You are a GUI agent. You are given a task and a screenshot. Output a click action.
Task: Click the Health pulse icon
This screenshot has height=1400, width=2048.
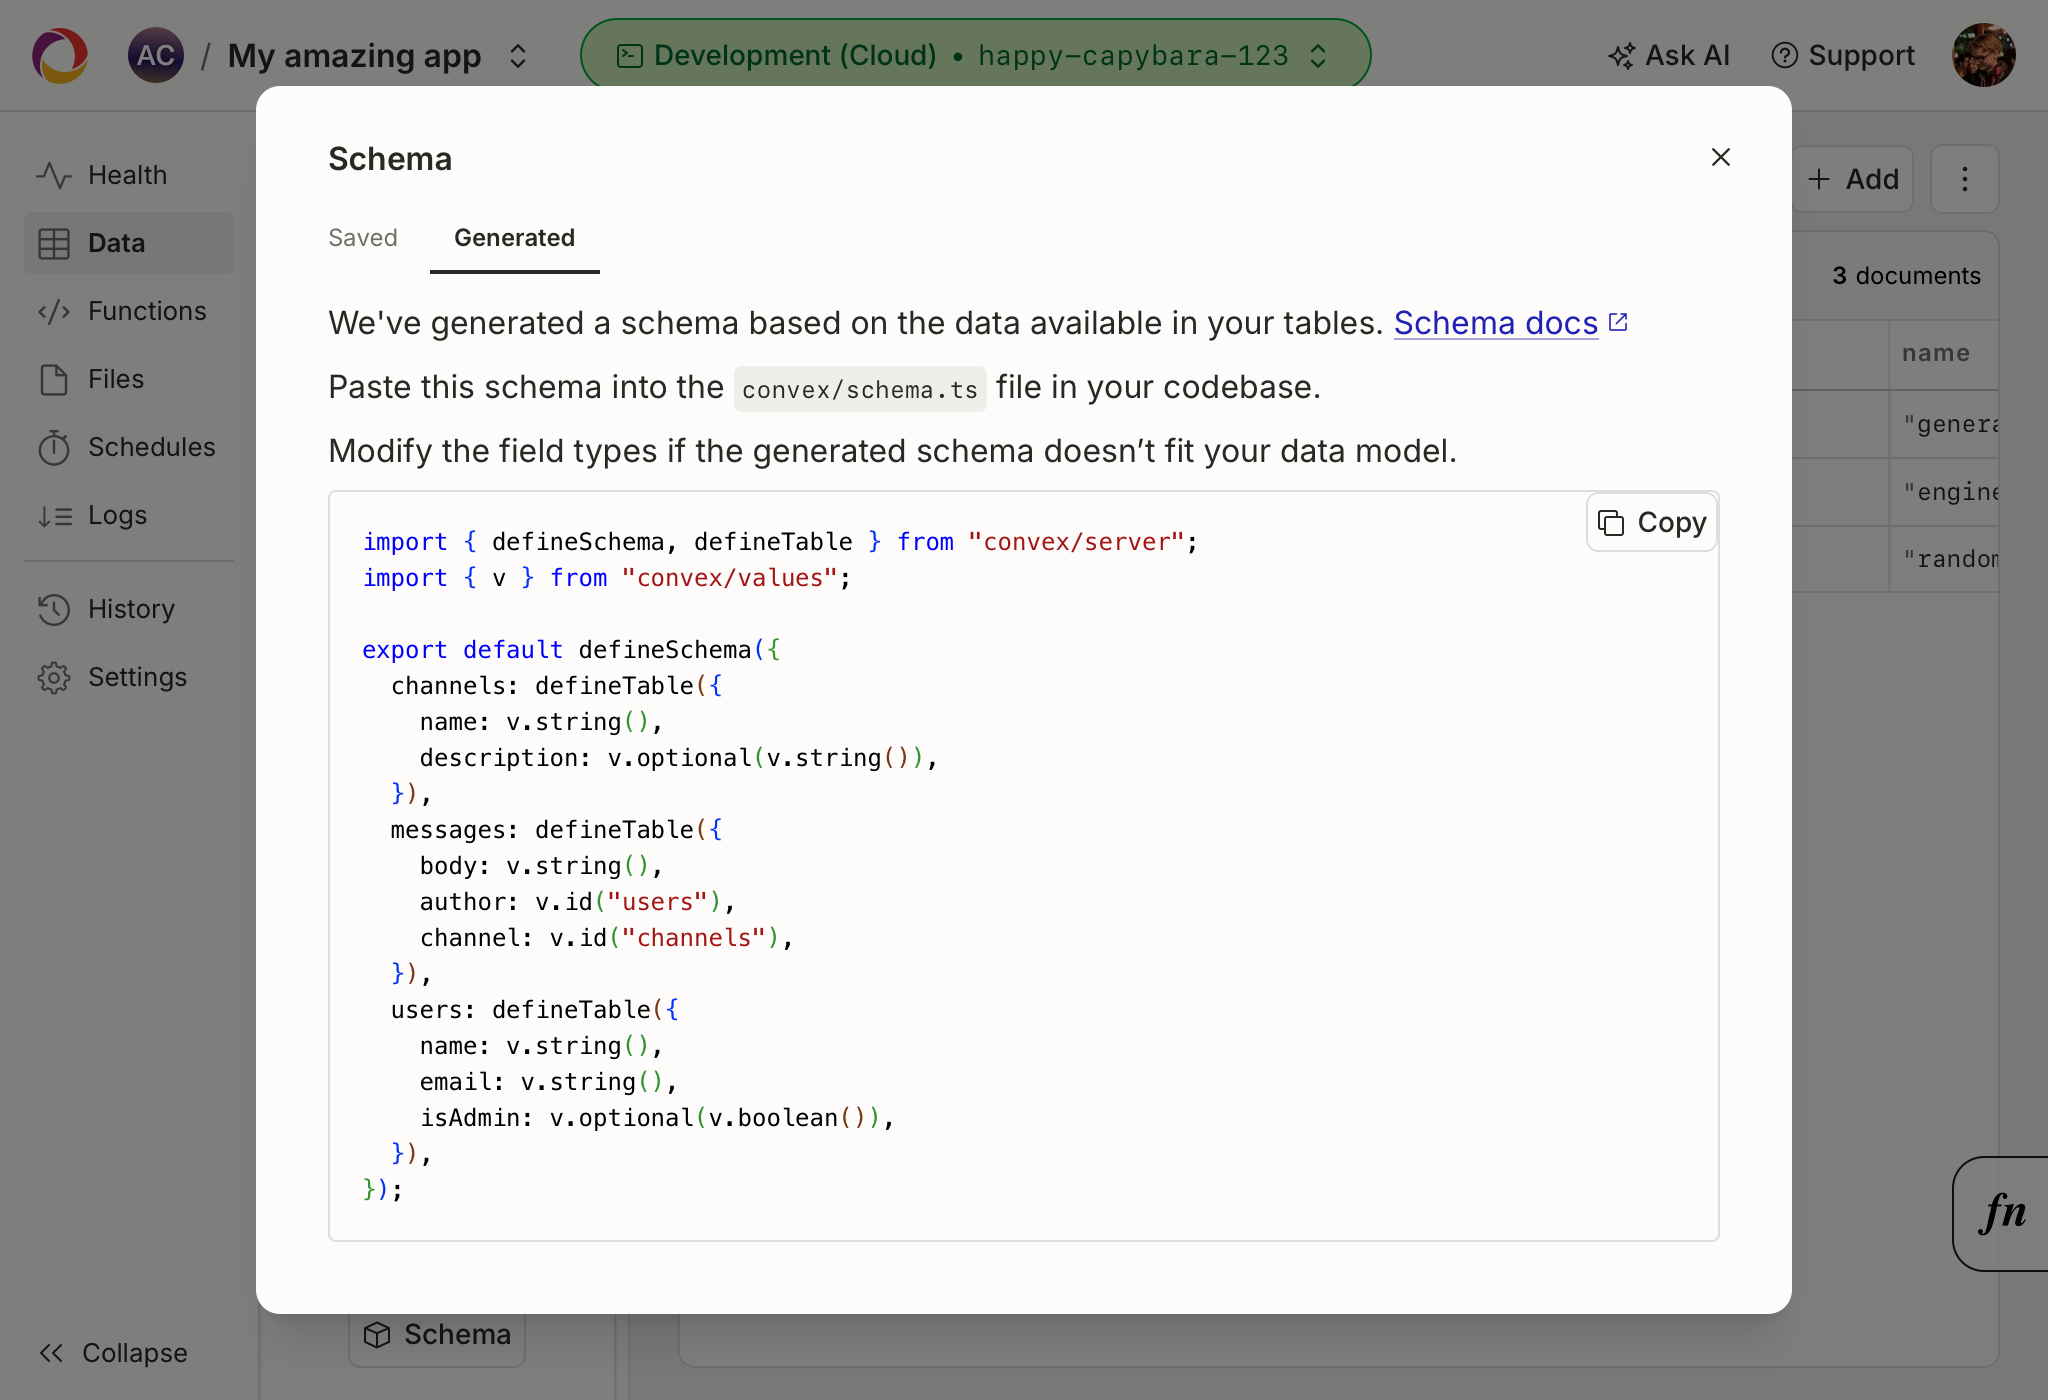[54, 175]
